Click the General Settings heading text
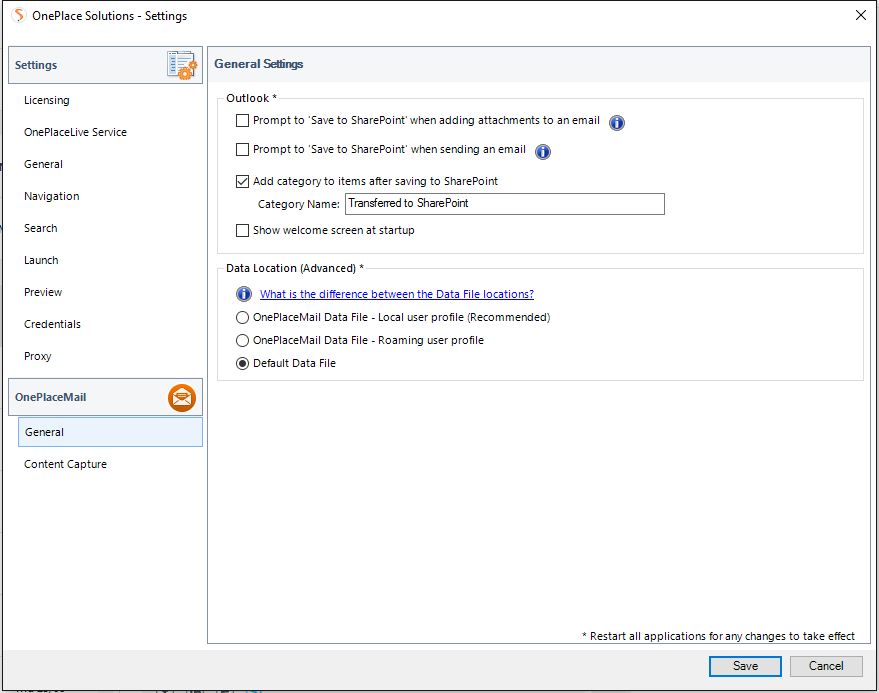The width and height of the screenshot is (879, 693). [258, 64]
